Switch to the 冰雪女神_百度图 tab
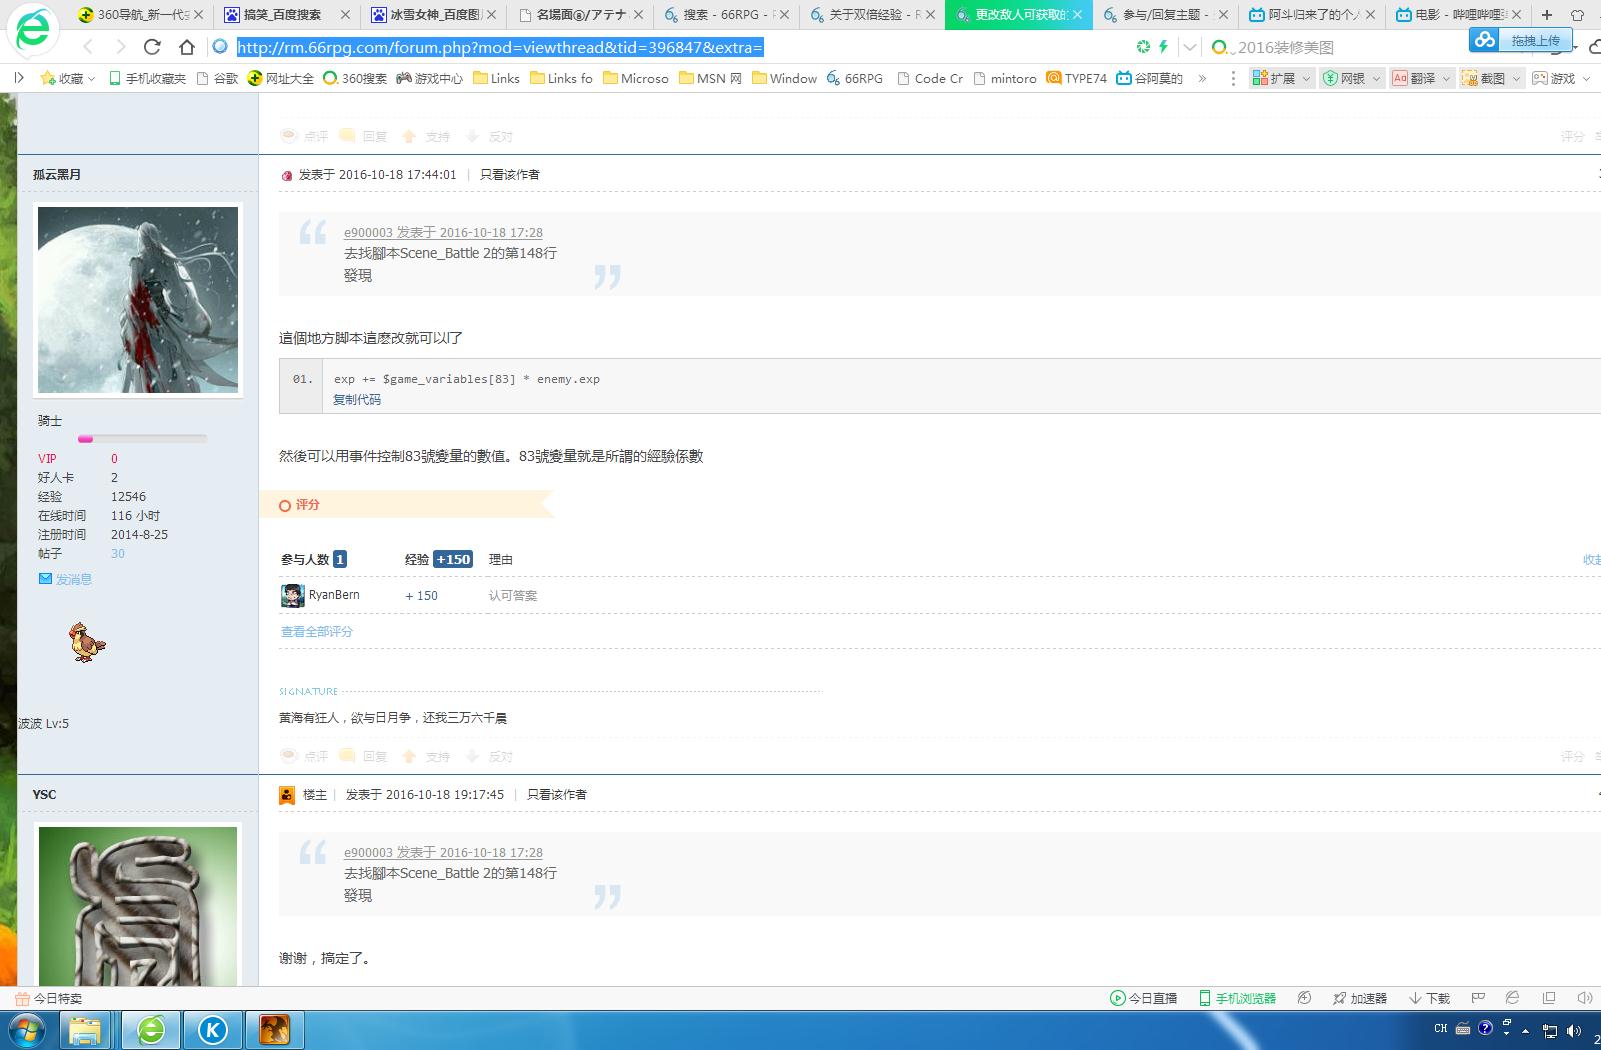1601x1050 pixels. tap(435, 15)
